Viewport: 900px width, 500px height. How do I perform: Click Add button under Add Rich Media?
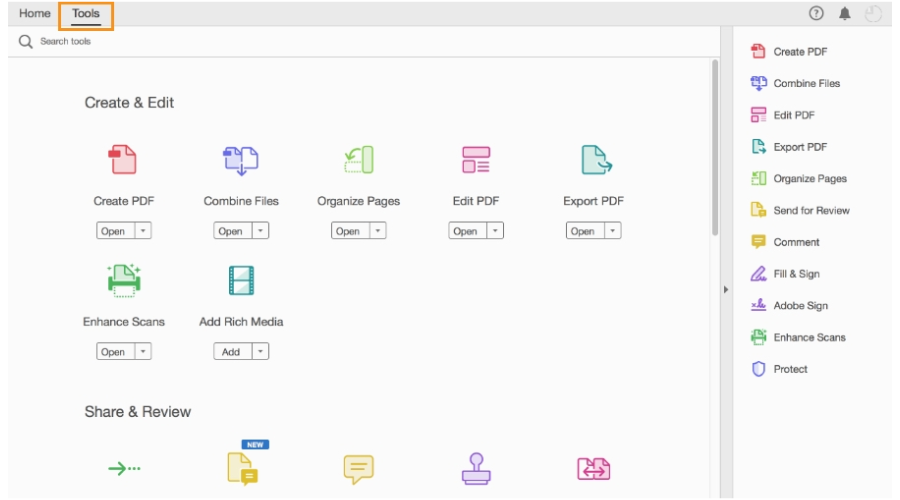233,351
